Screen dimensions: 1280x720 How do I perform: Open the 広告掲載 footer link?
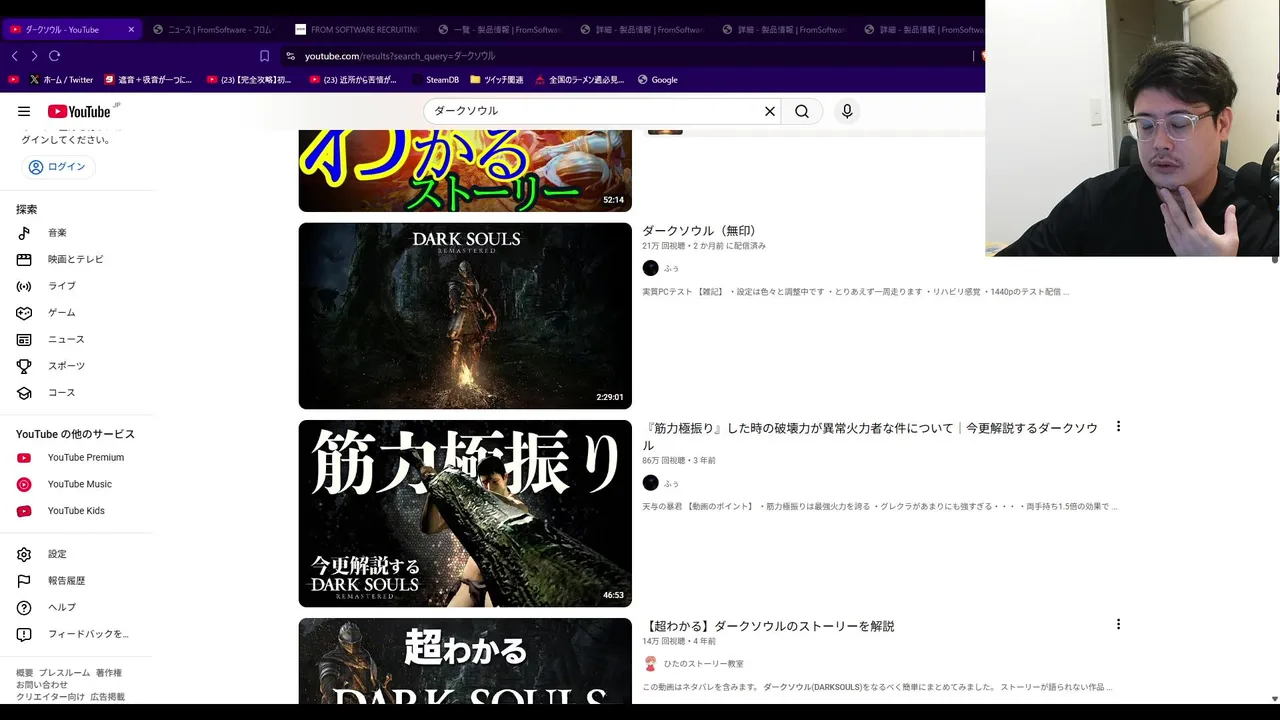pos(107,697)
